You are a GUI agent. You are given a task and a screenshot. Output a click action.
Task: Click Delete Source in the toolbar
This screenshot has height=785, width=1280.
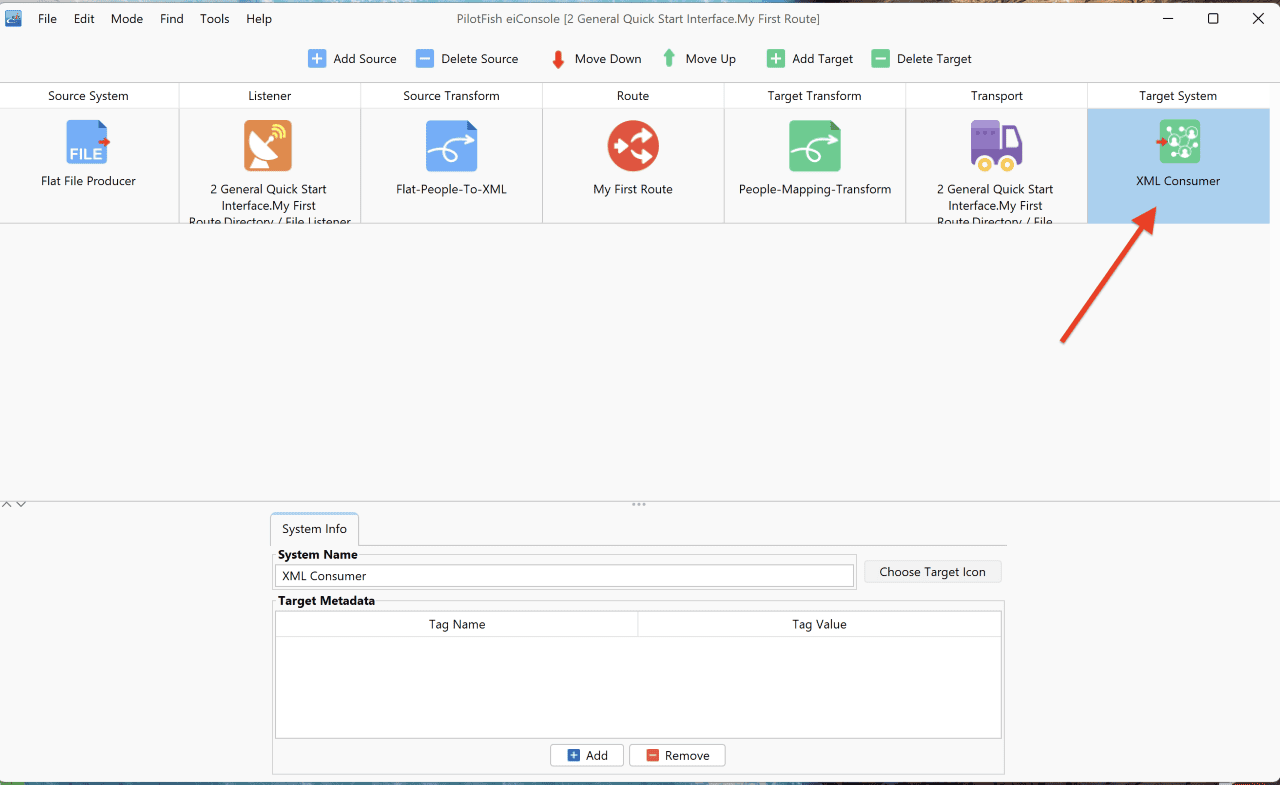467,59
